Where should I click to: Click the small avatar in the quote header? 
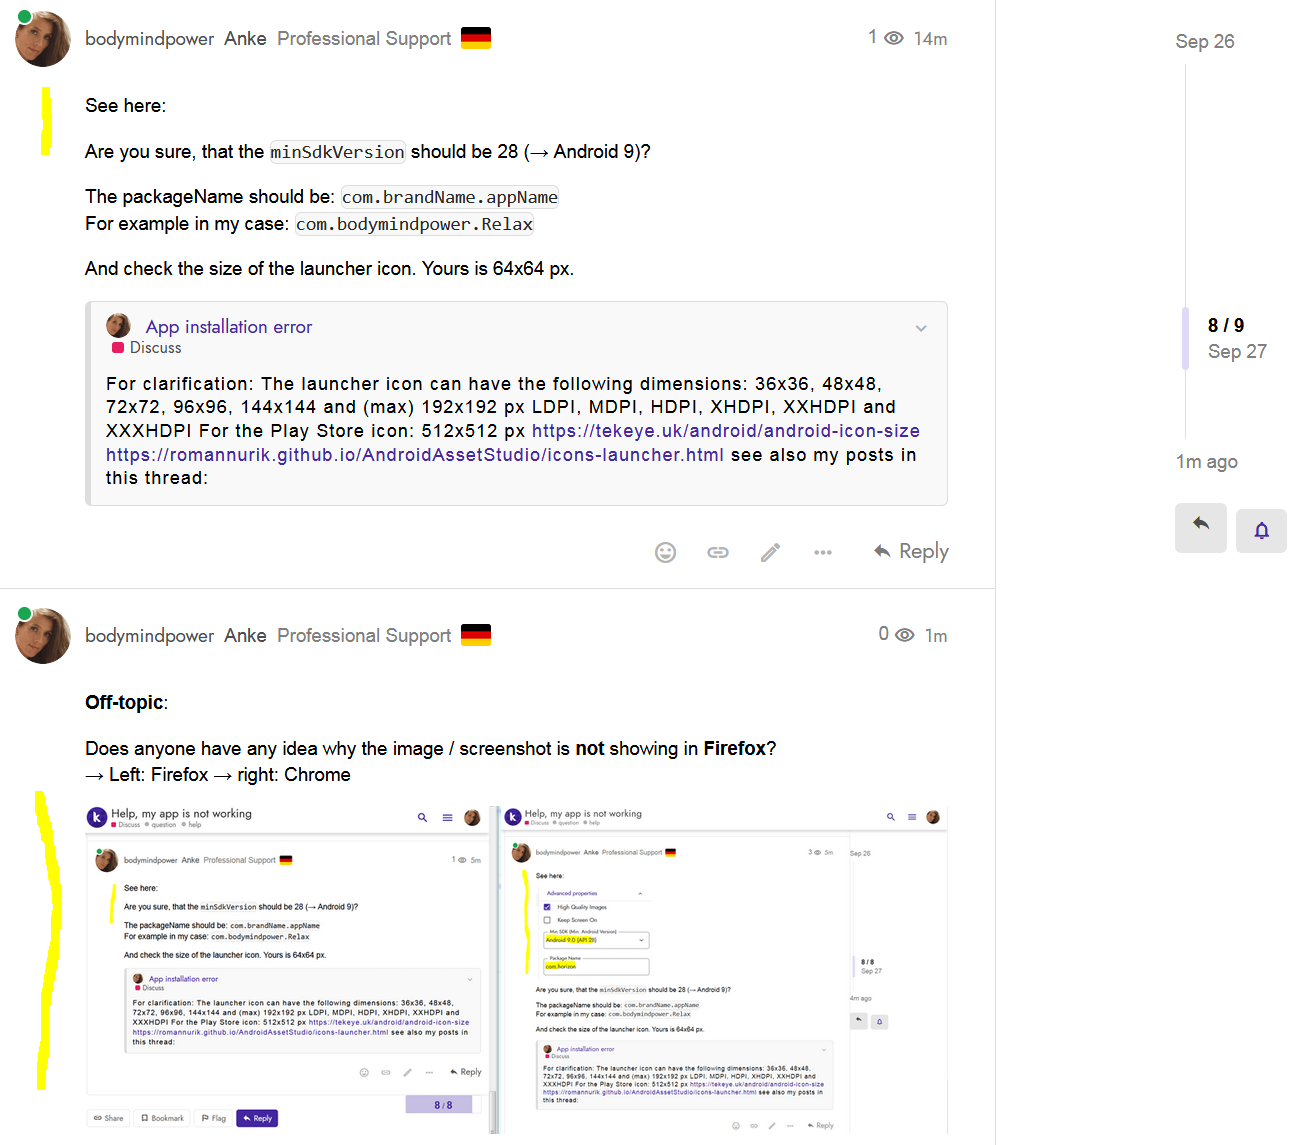click(119, 326)
